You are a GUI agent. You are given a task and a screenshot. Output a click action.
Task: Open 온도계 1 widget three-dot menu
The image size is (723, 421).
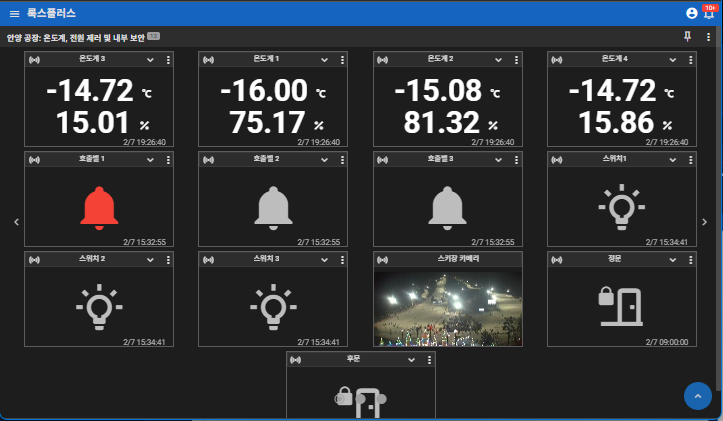click(x=343, y=60)
